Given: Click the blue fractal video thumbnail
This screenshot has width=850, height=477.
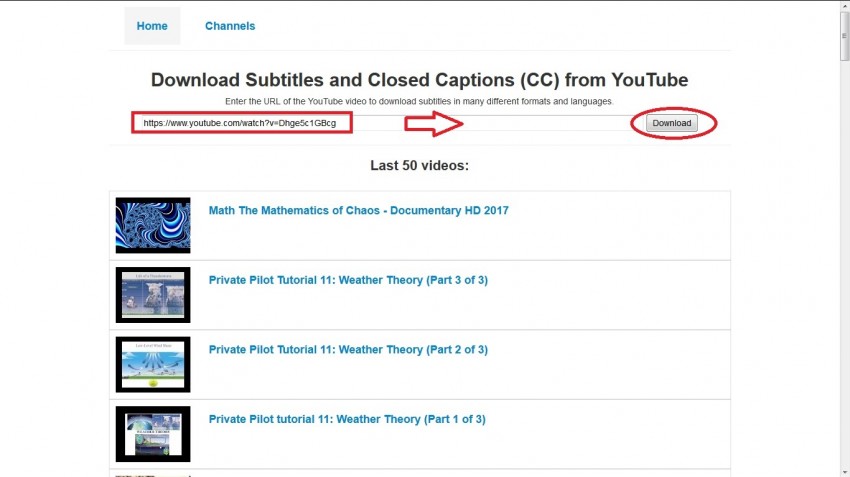Looking at the screenshot, I should point(153,225).
